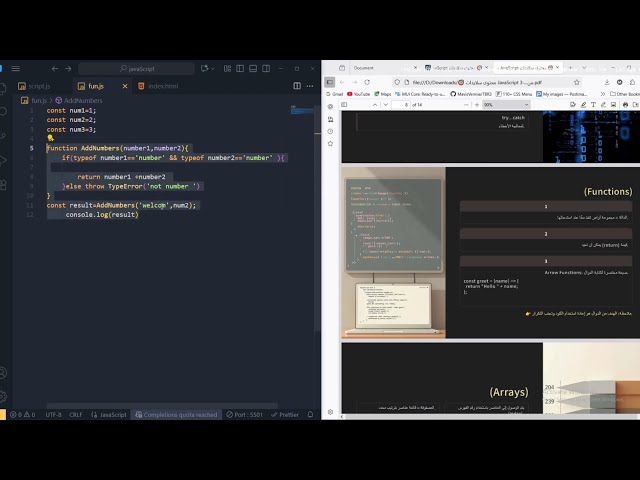Image resolution: width=640 pixels, height=480 pixels.
Task: Click the PDF page number field
Action: 401,105
